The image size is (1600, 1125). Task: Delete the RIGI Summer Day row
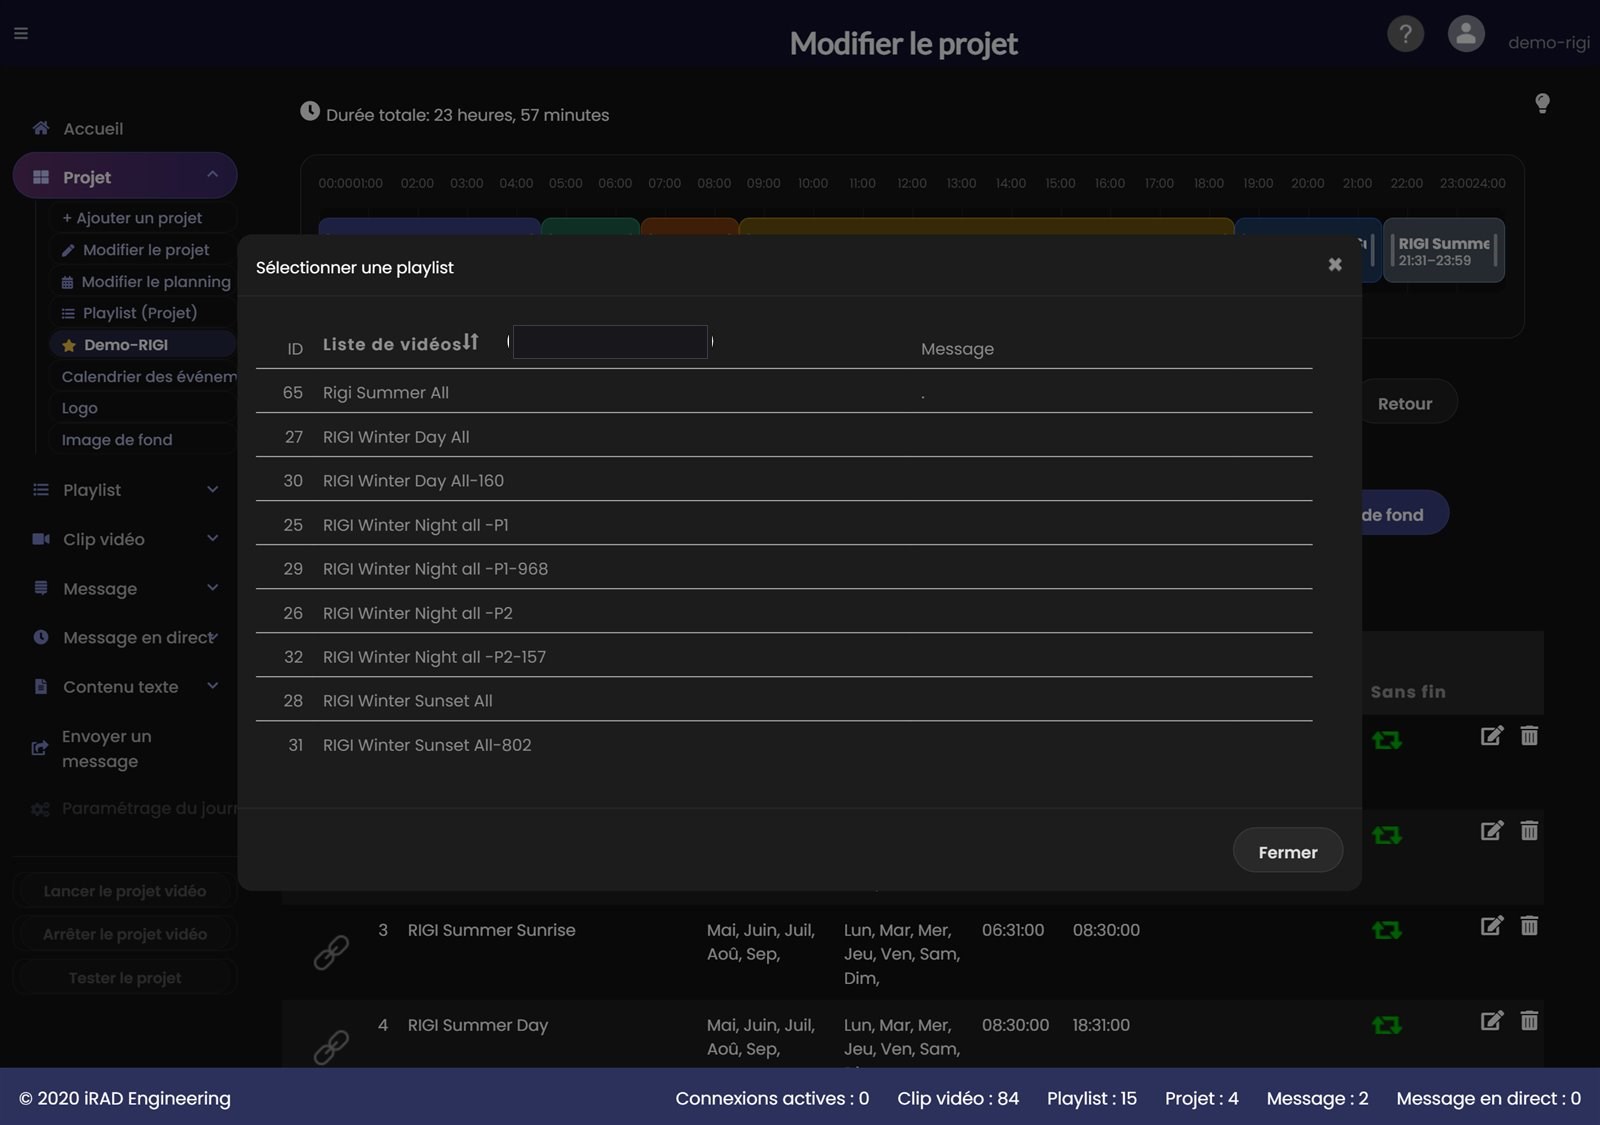click(x=1529, y=1021)
